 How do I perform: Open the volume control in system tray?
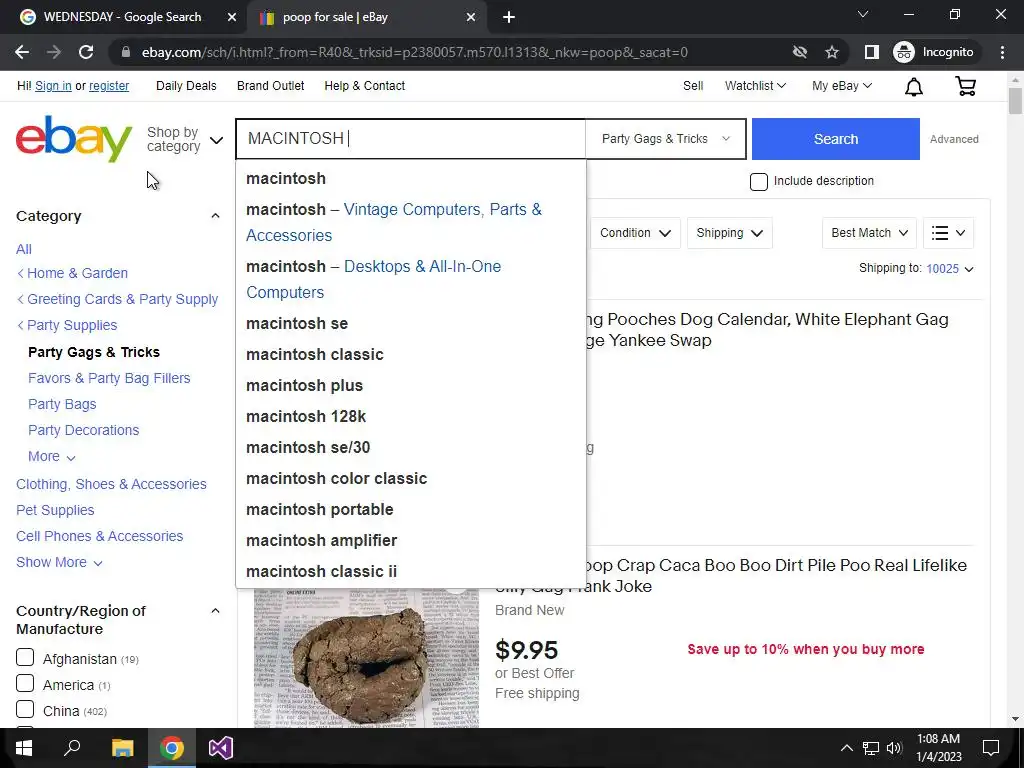[894, 748]
